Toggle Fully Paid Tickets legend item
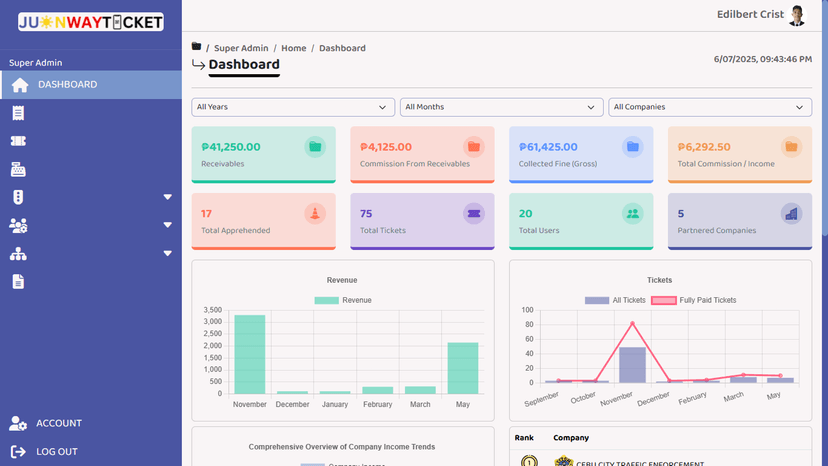Image resolution: width=828 pixels, height=466 pixels. coord(694,300)
